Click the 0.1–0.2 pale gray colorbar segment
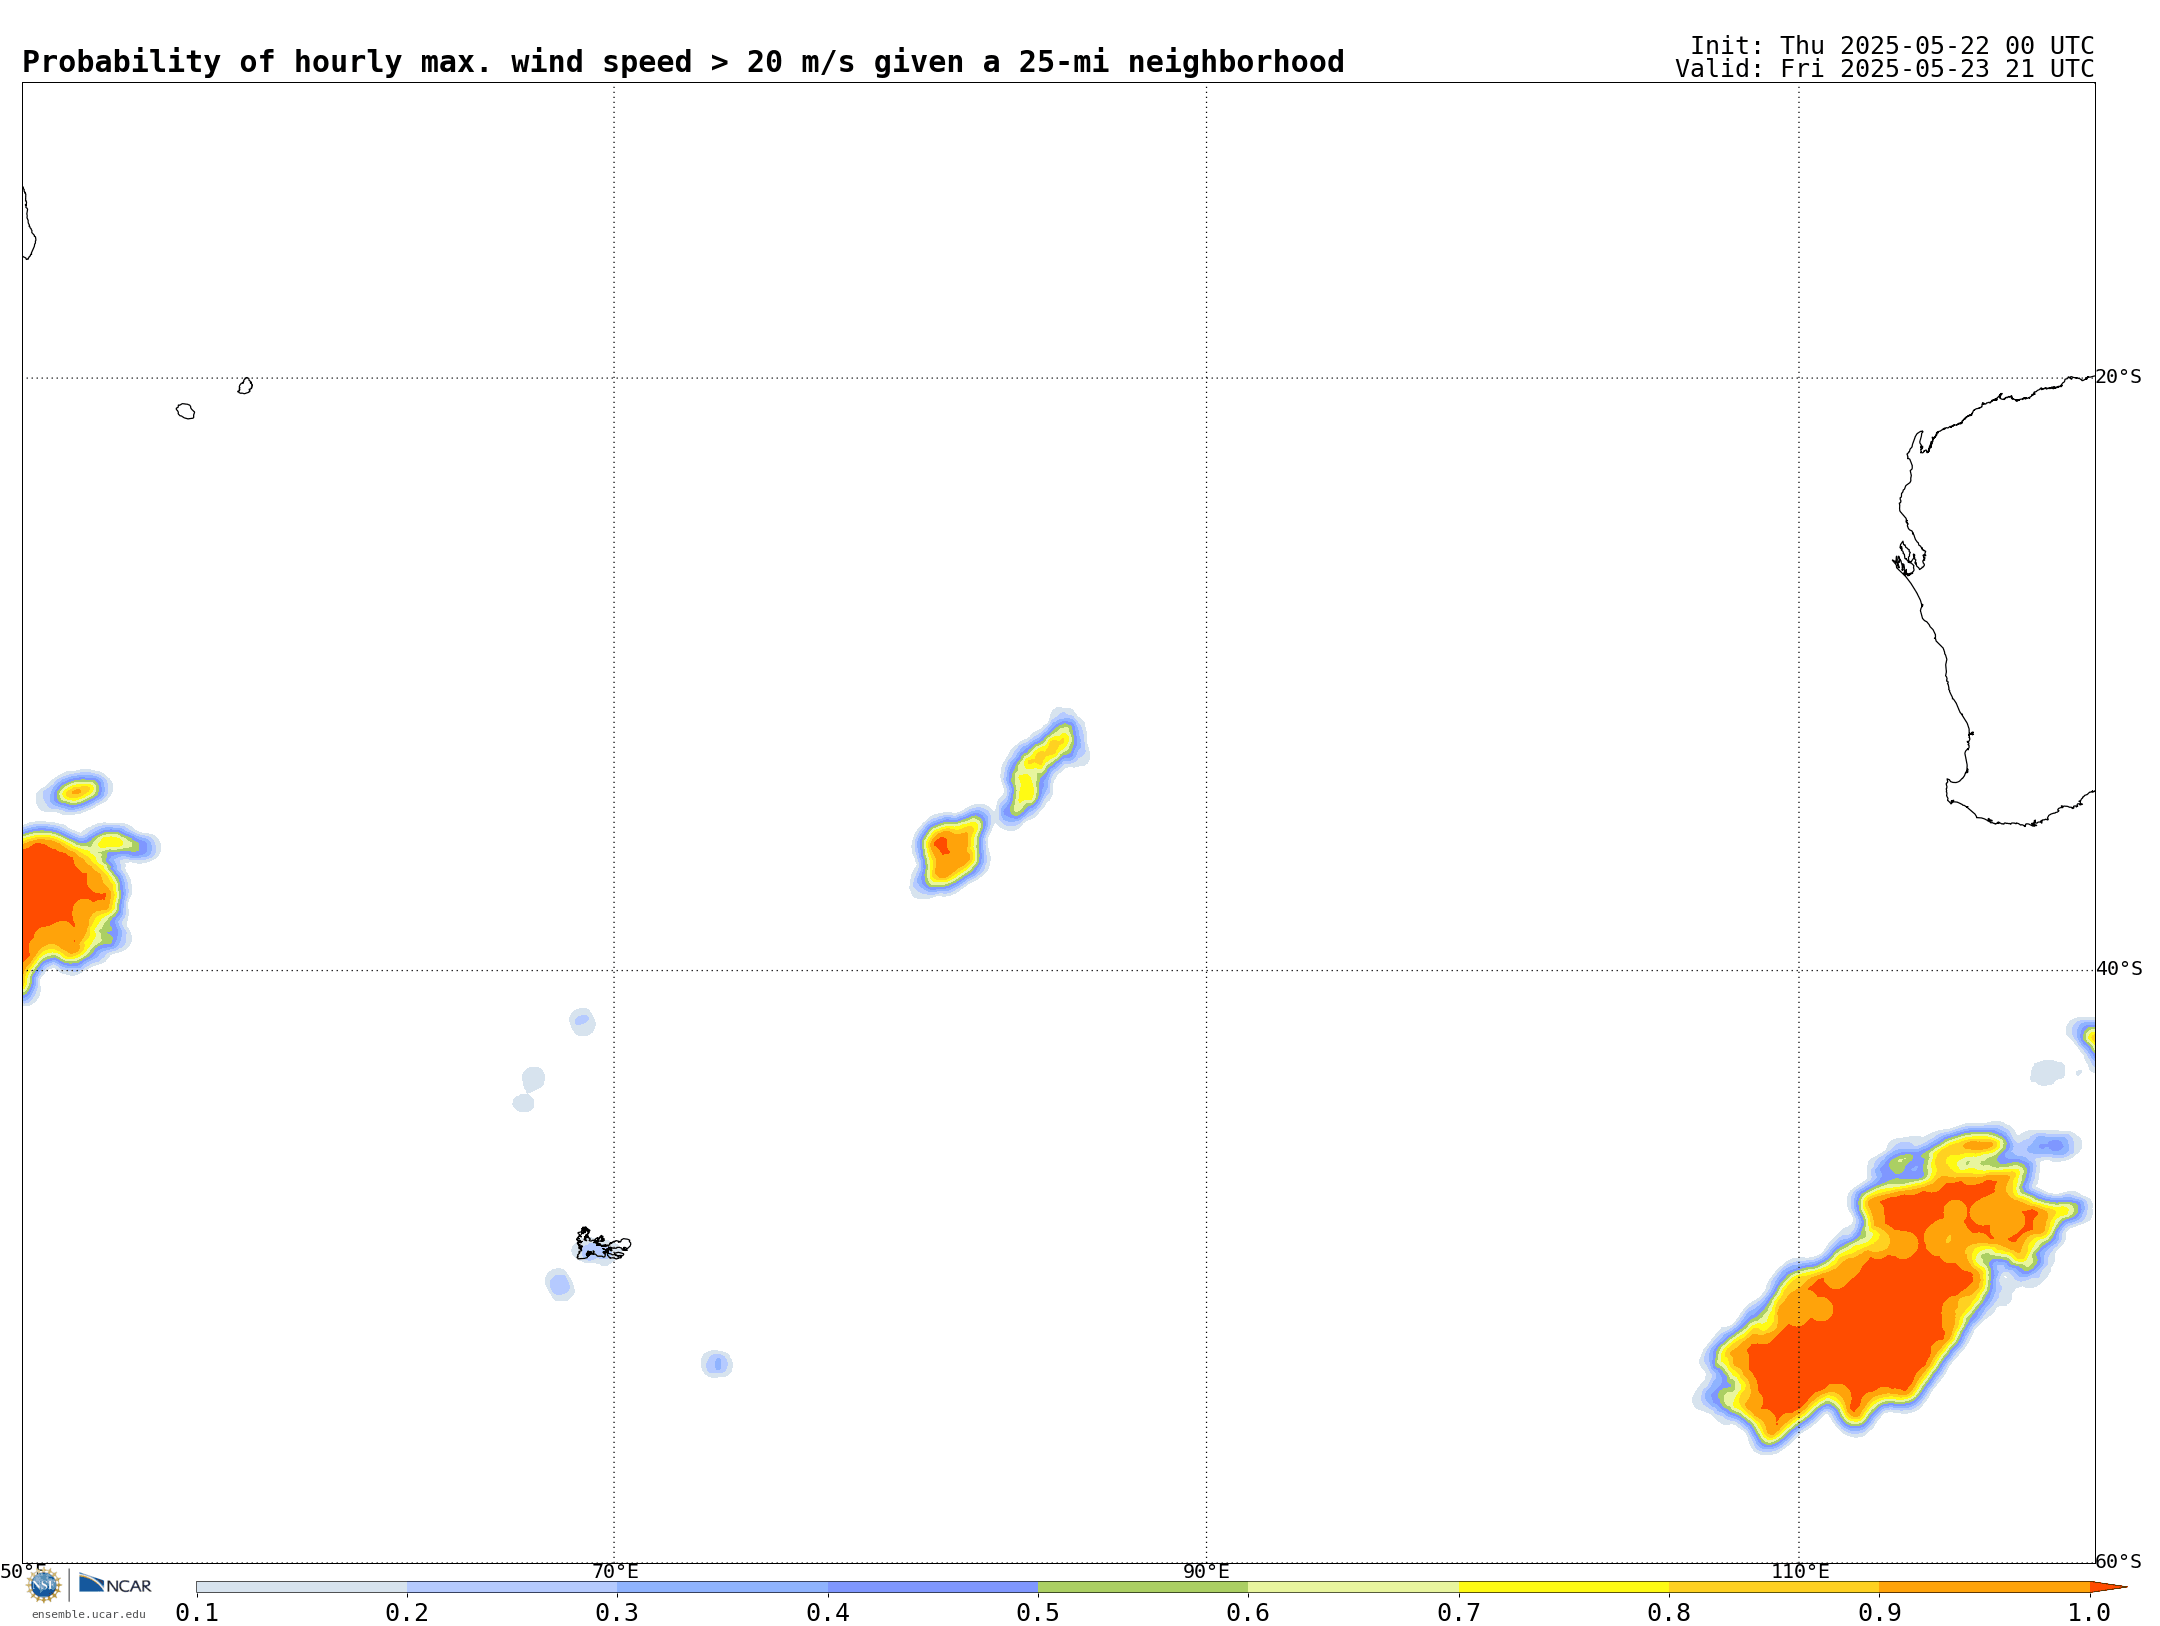The image size is (2160, 1626). (x=302, y=1587)
